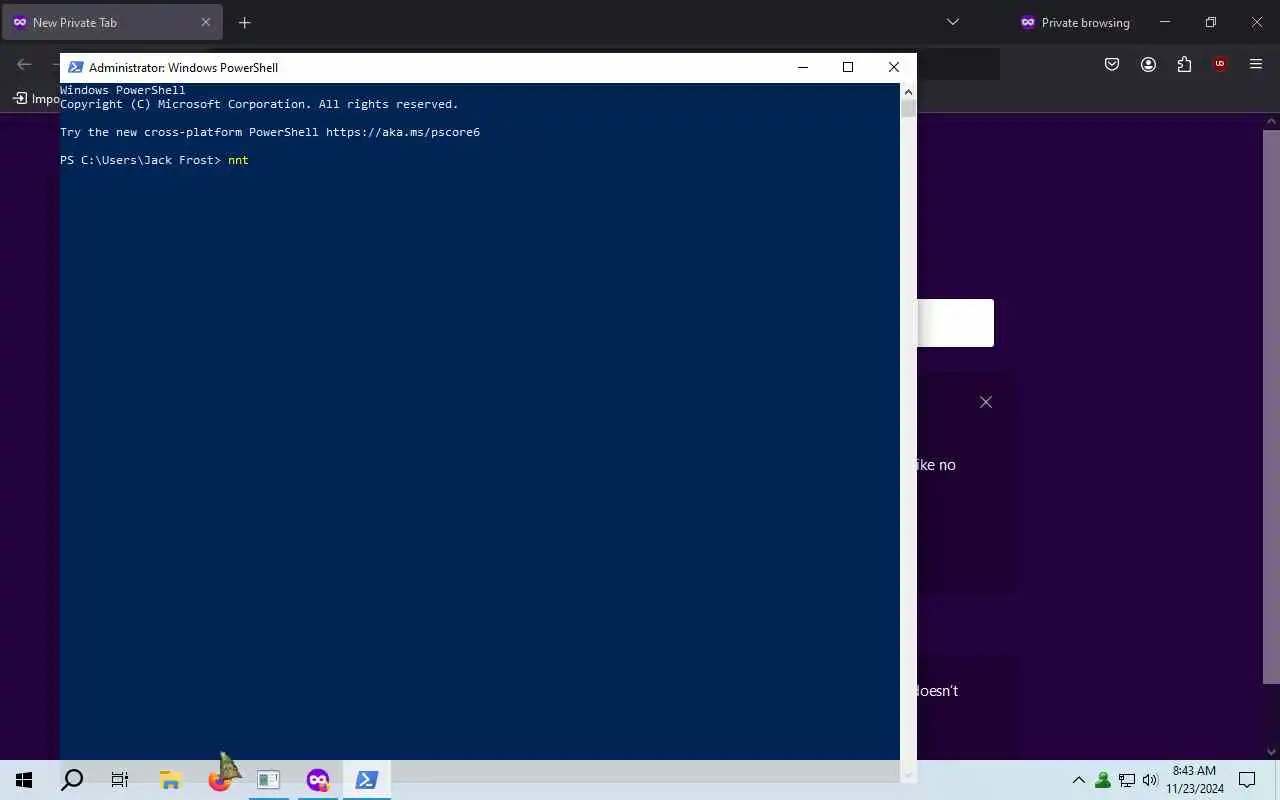Maximize the PowerShell window
The image size is (1280, 800).
point(848,67)
